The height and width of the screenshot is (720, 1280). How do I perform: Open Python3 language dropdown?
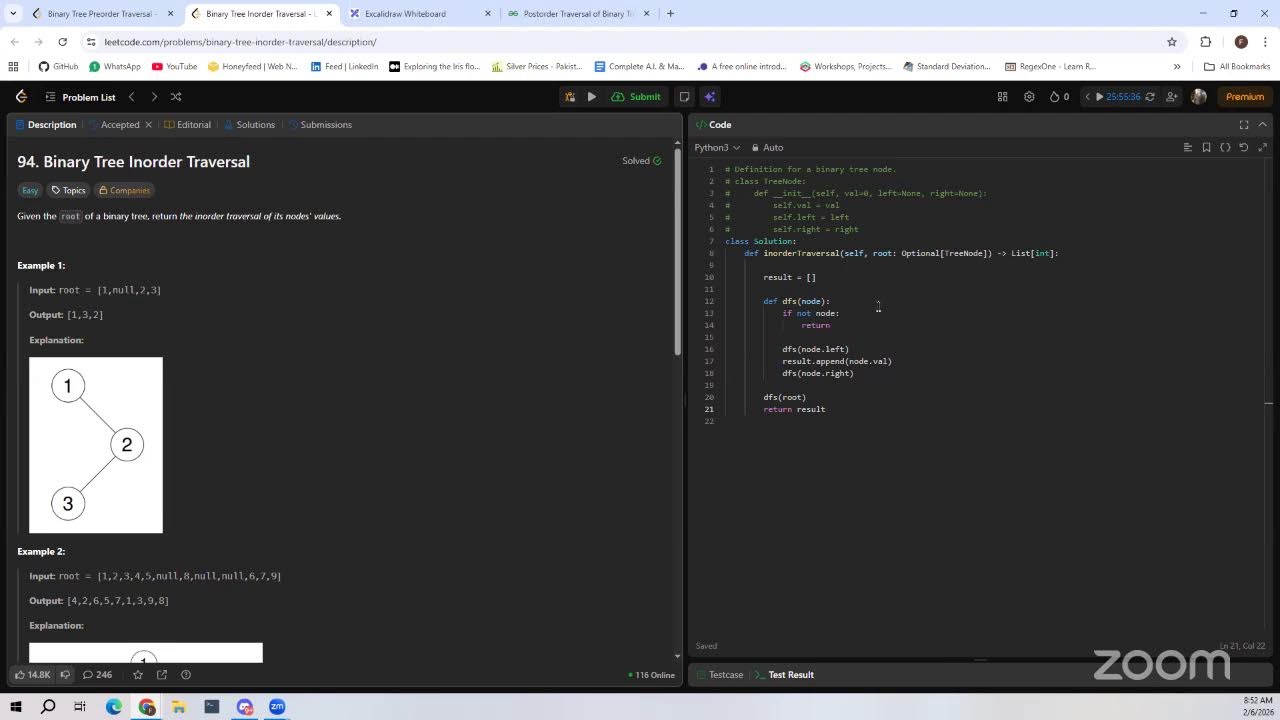717,147
